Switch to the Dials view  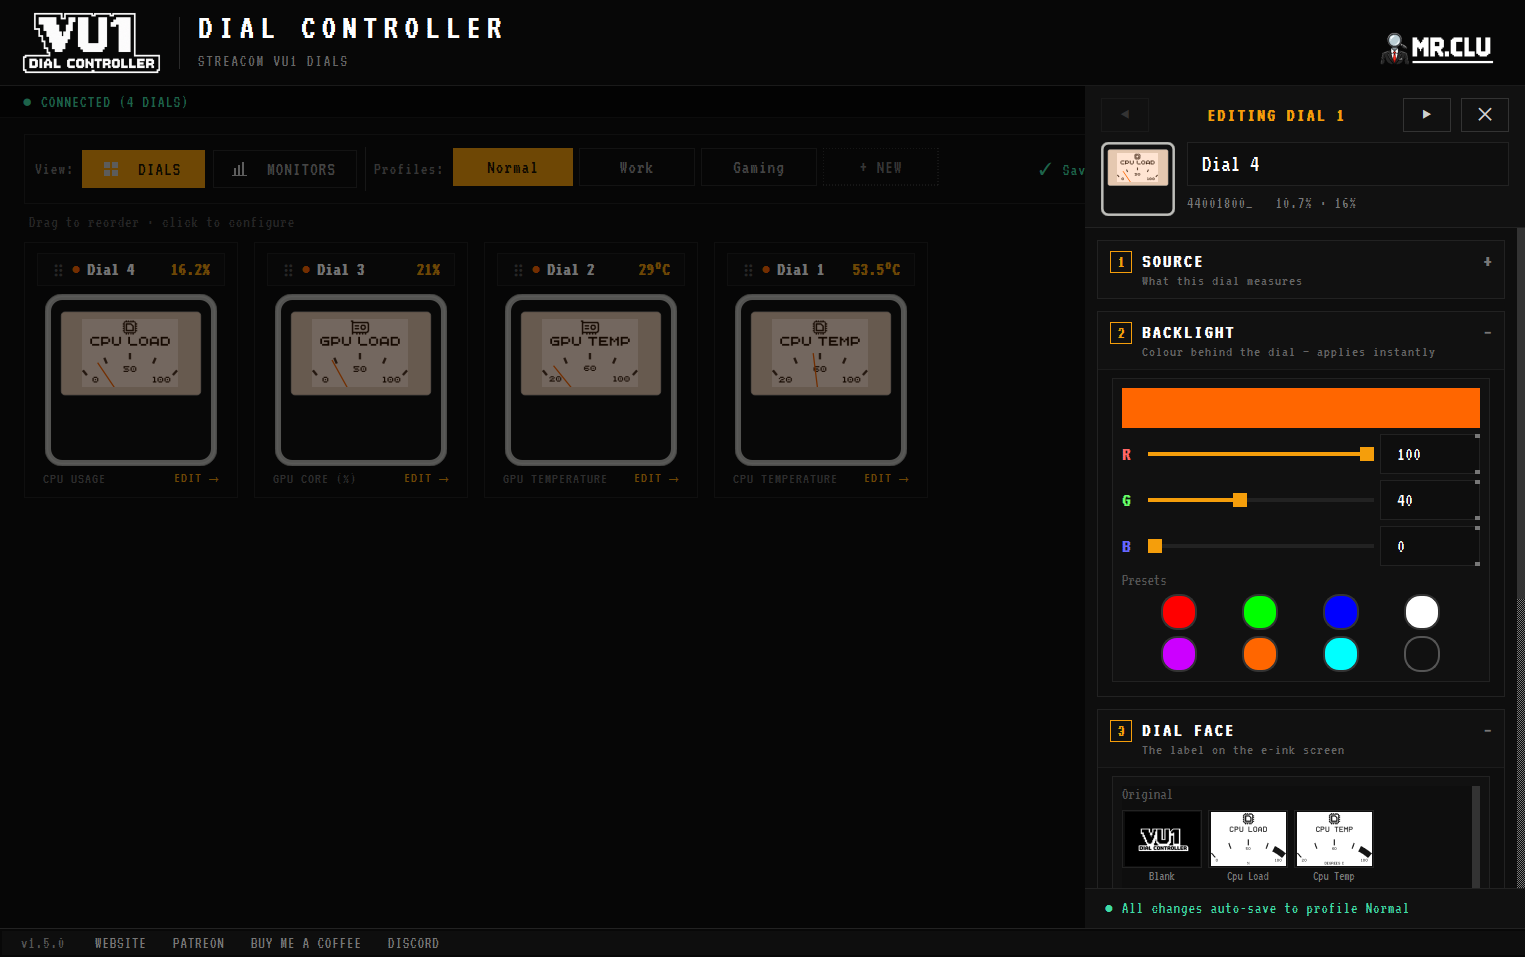point(143,169)
